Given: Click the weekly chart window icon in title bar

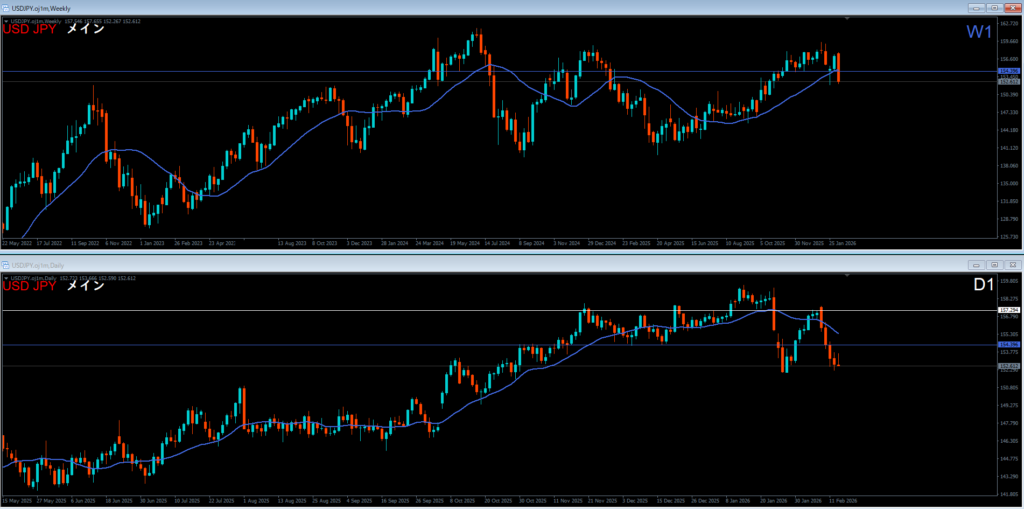Looking at the screenshot, I should click(x=6, y=7).
